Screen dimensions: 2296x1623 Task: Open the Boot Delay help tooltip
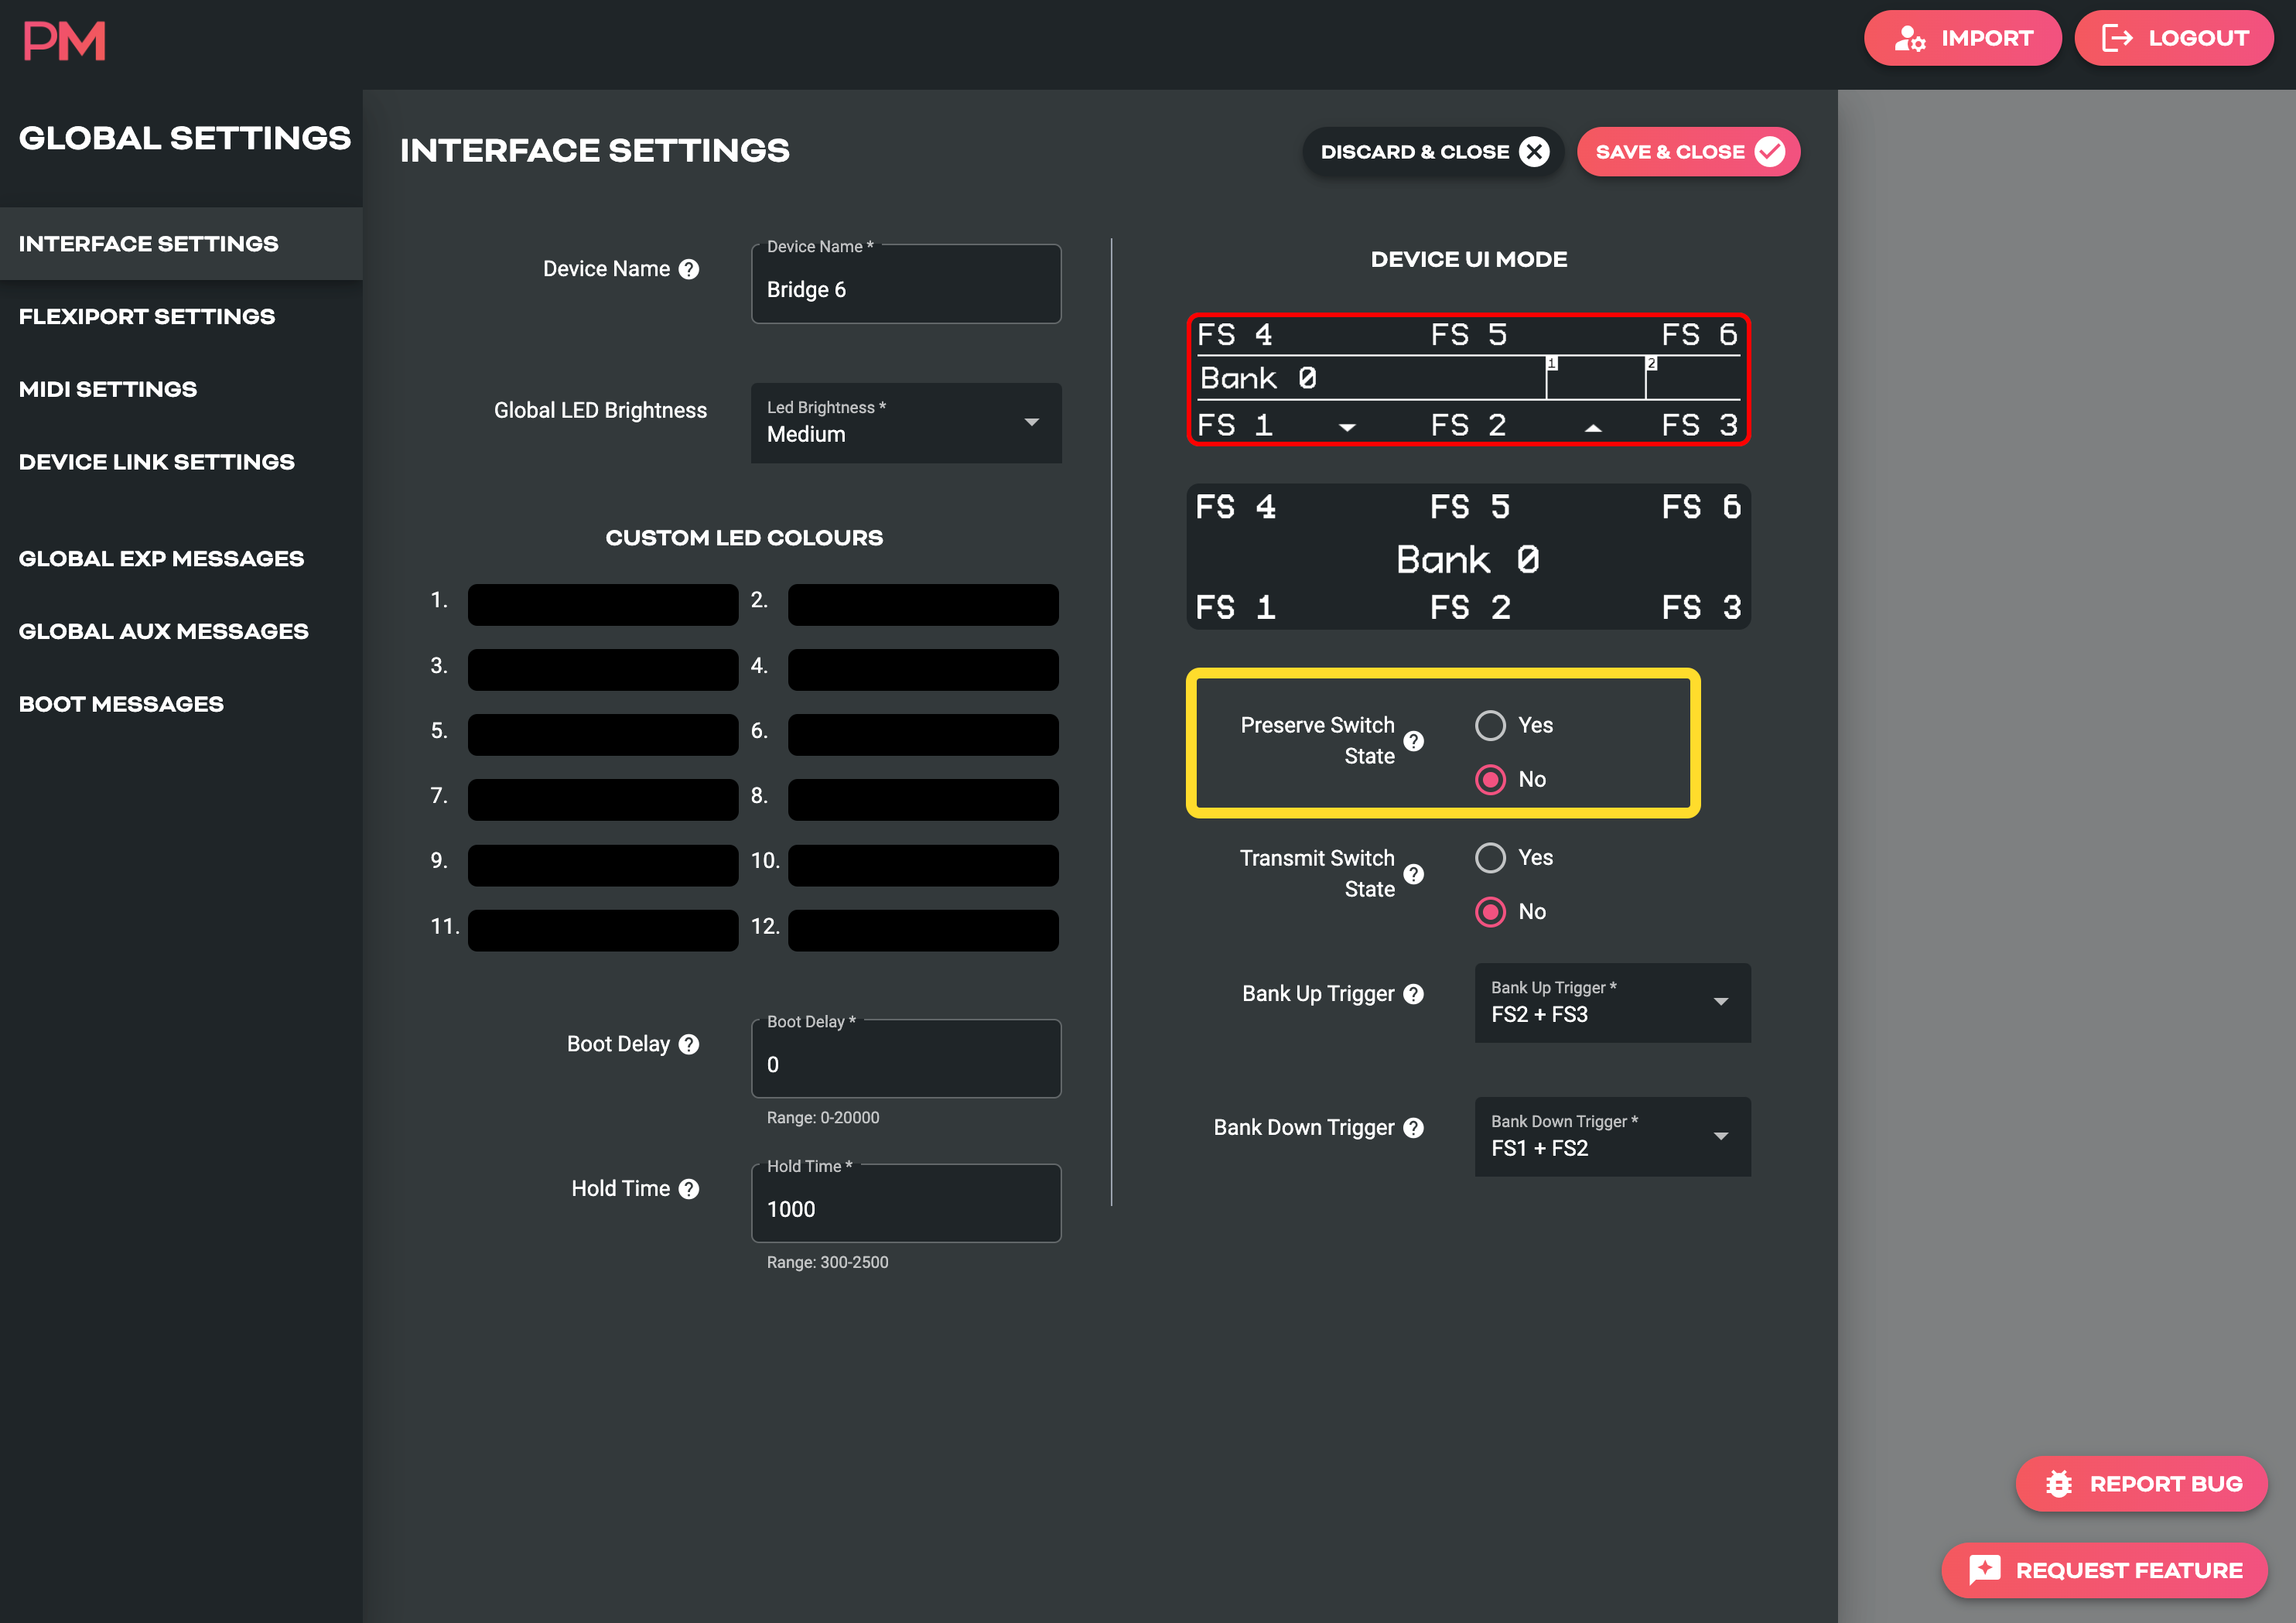click(x=688, y=1044)
